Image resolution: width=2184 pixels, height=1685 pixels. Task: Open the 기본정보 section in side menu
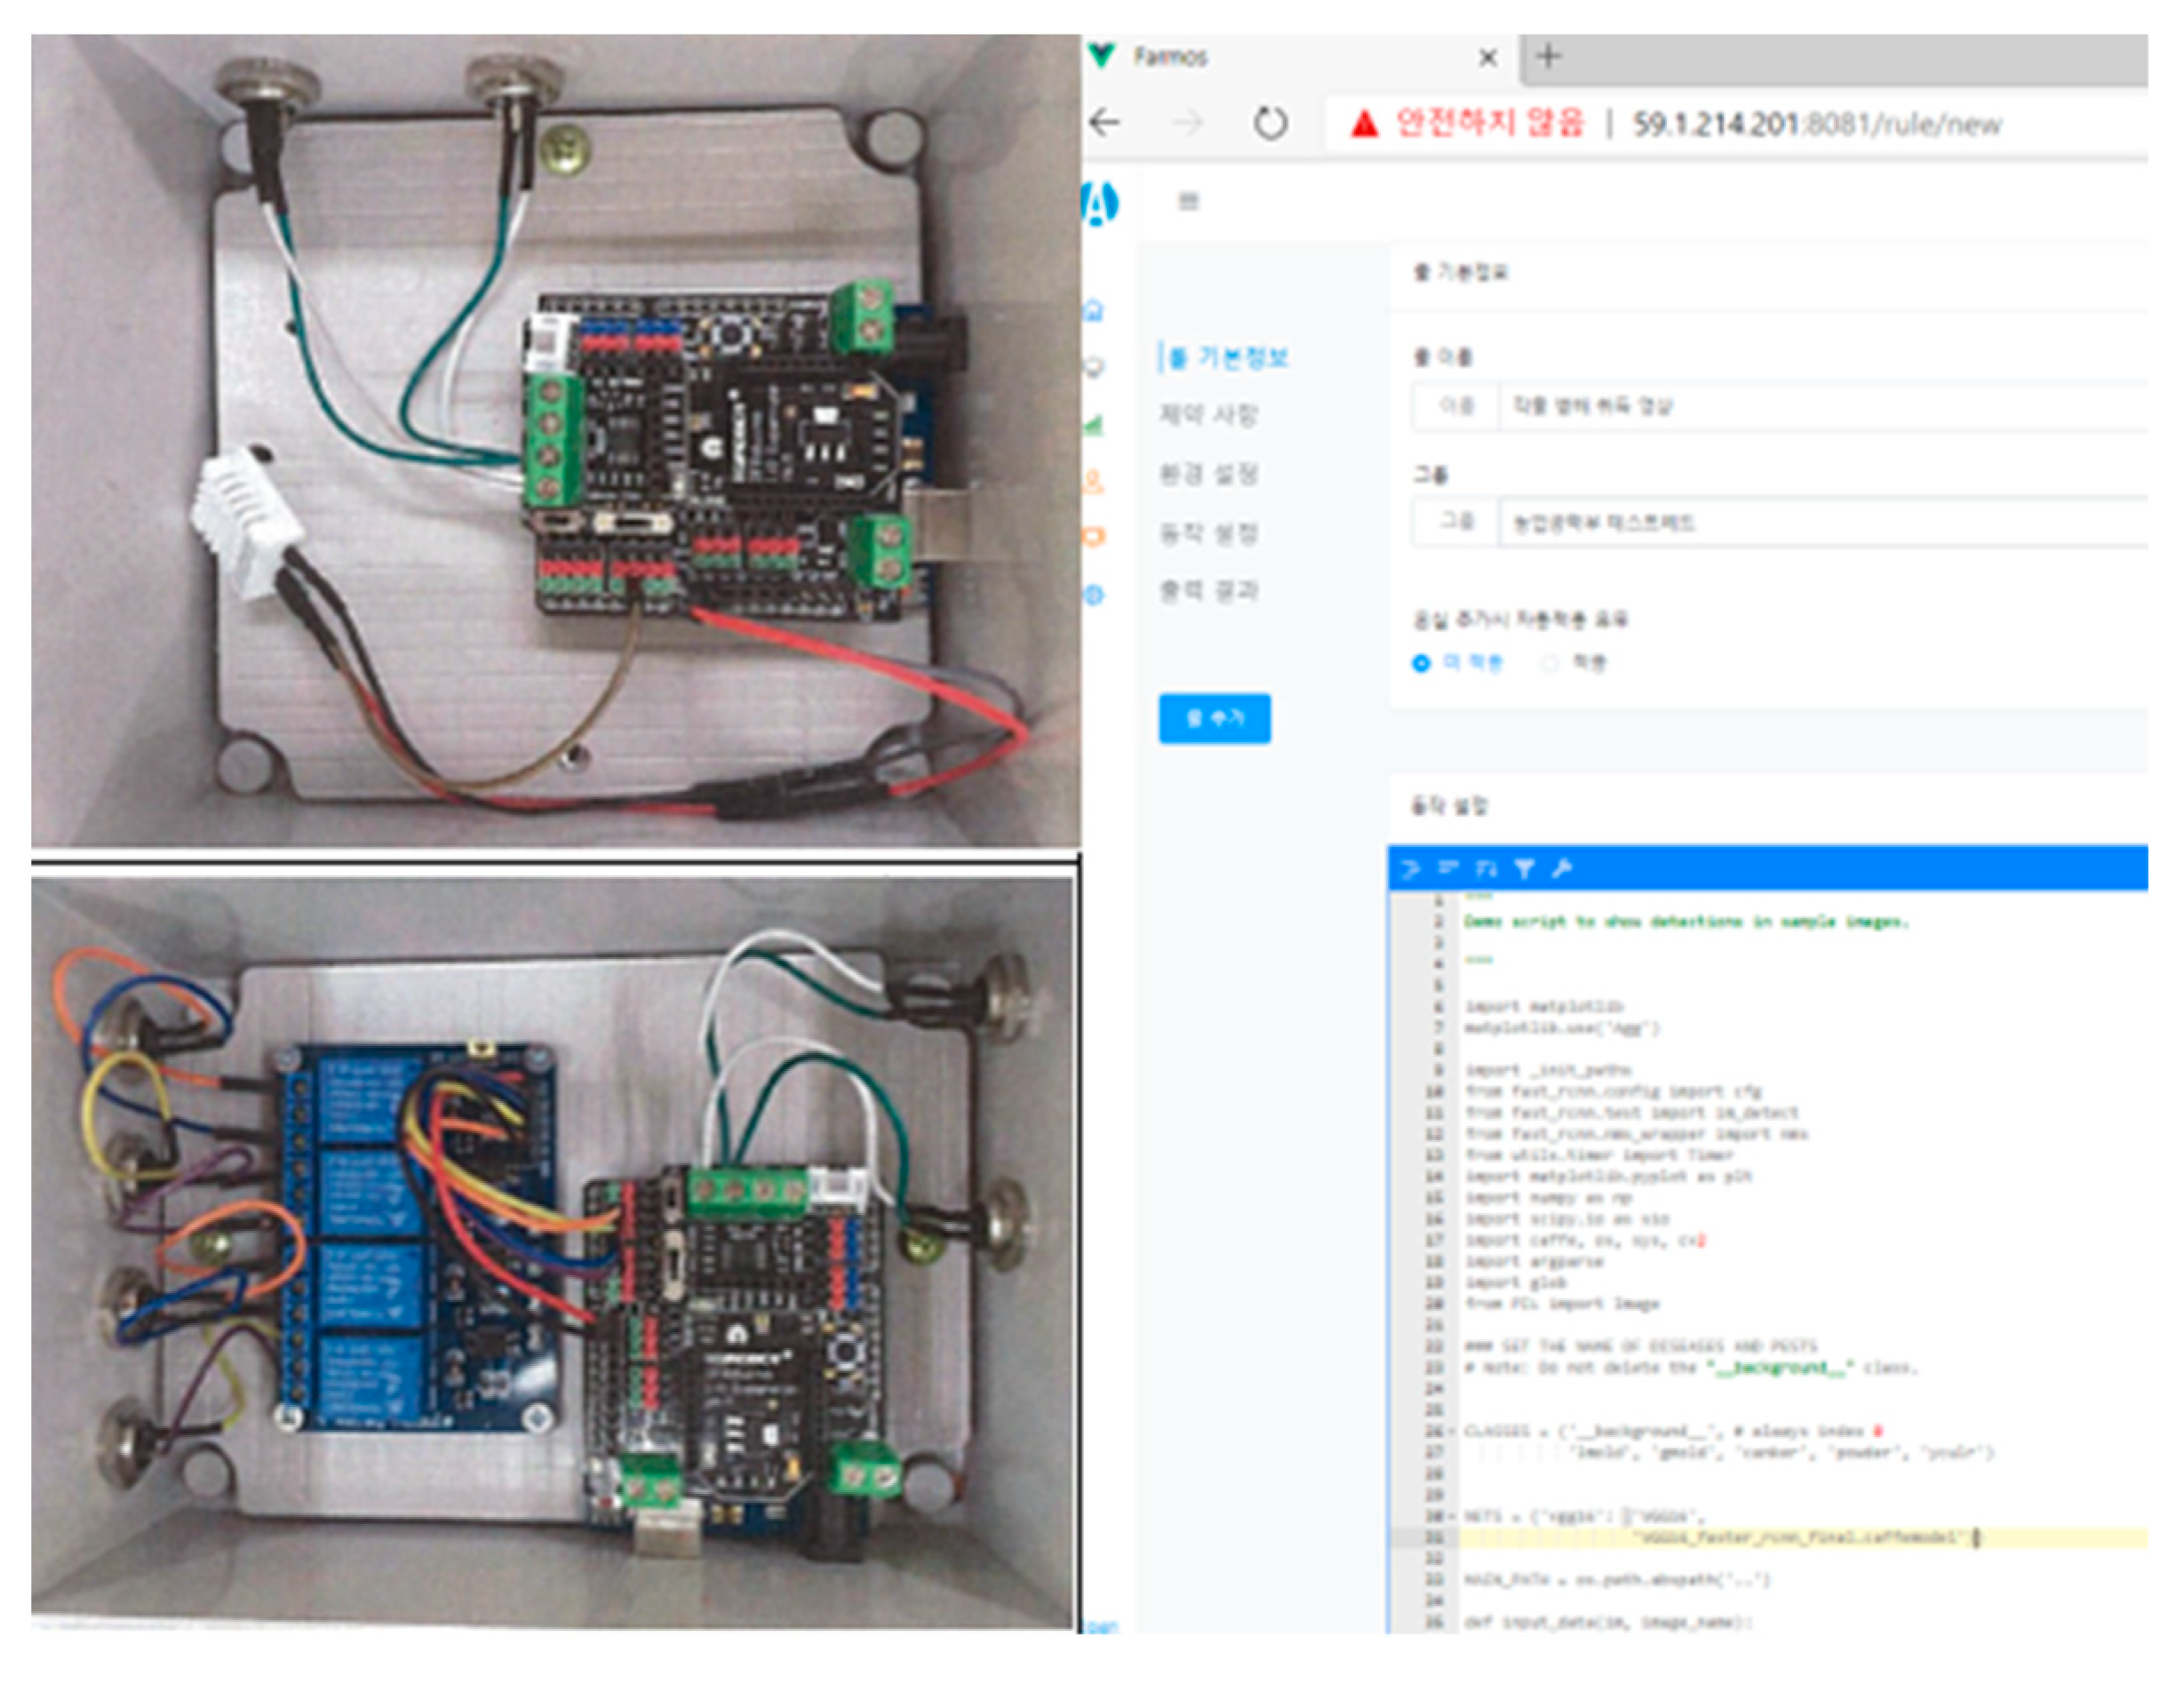point(1228,358)
